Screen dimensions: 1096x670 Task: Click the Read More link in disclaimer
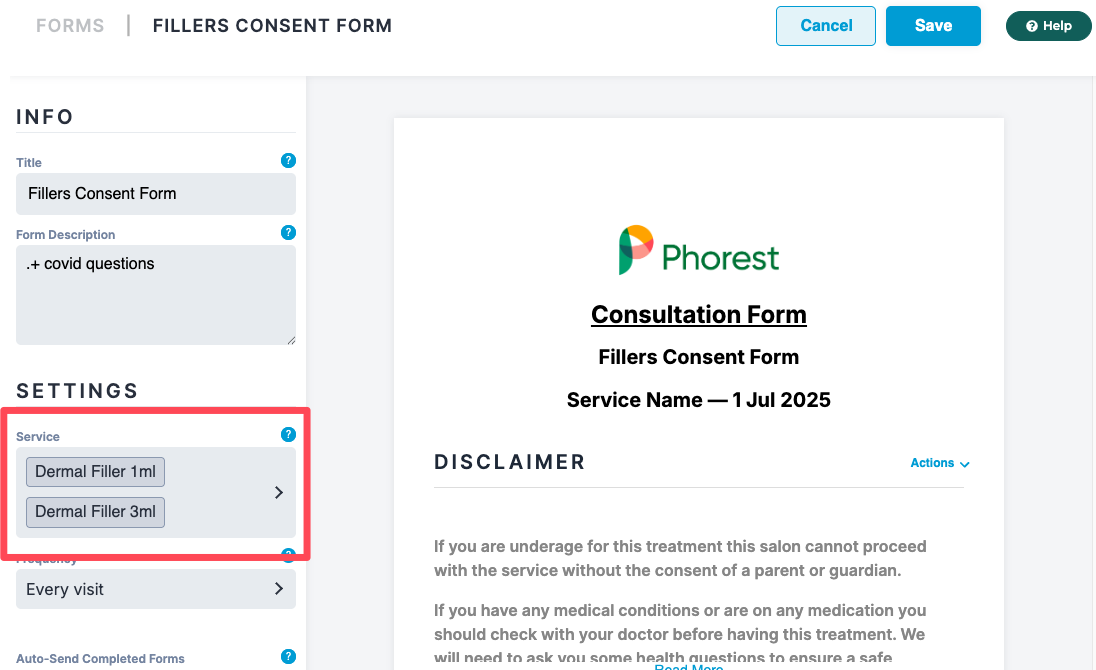click(688, 667)
